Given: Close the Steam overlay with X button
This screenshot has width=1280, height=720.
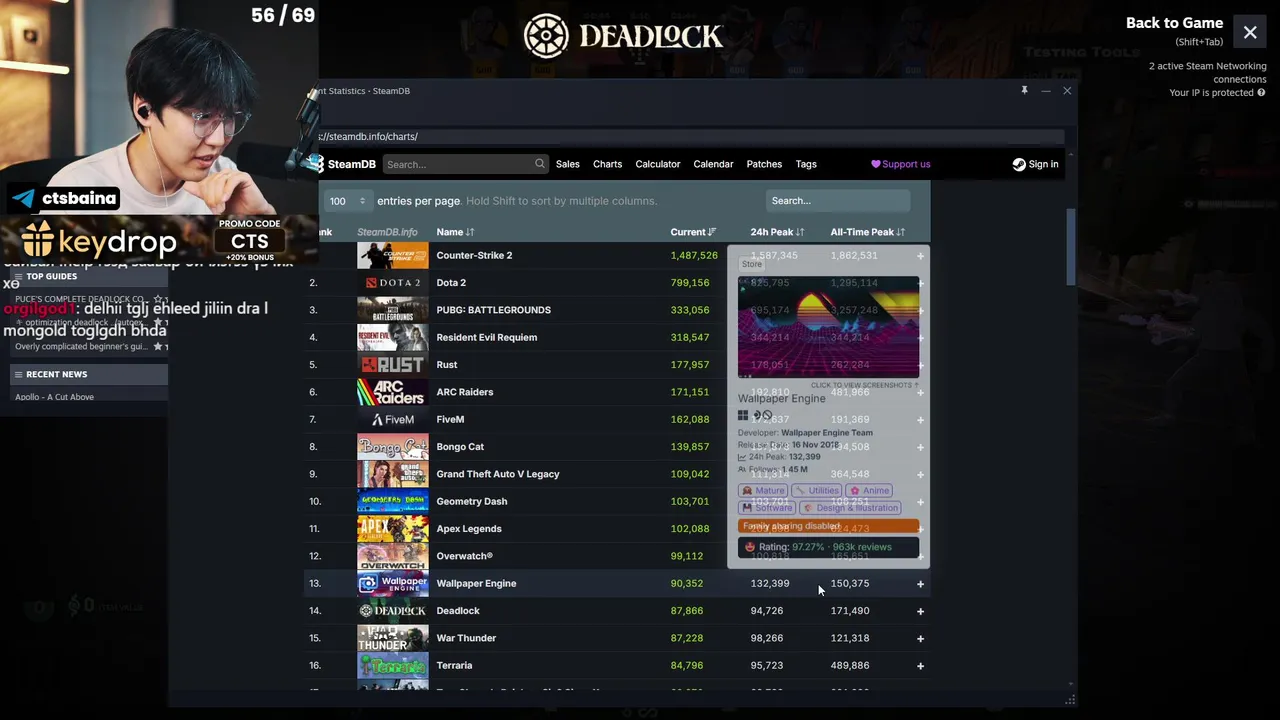Looking at the screenshot, I should (1250, 33).
